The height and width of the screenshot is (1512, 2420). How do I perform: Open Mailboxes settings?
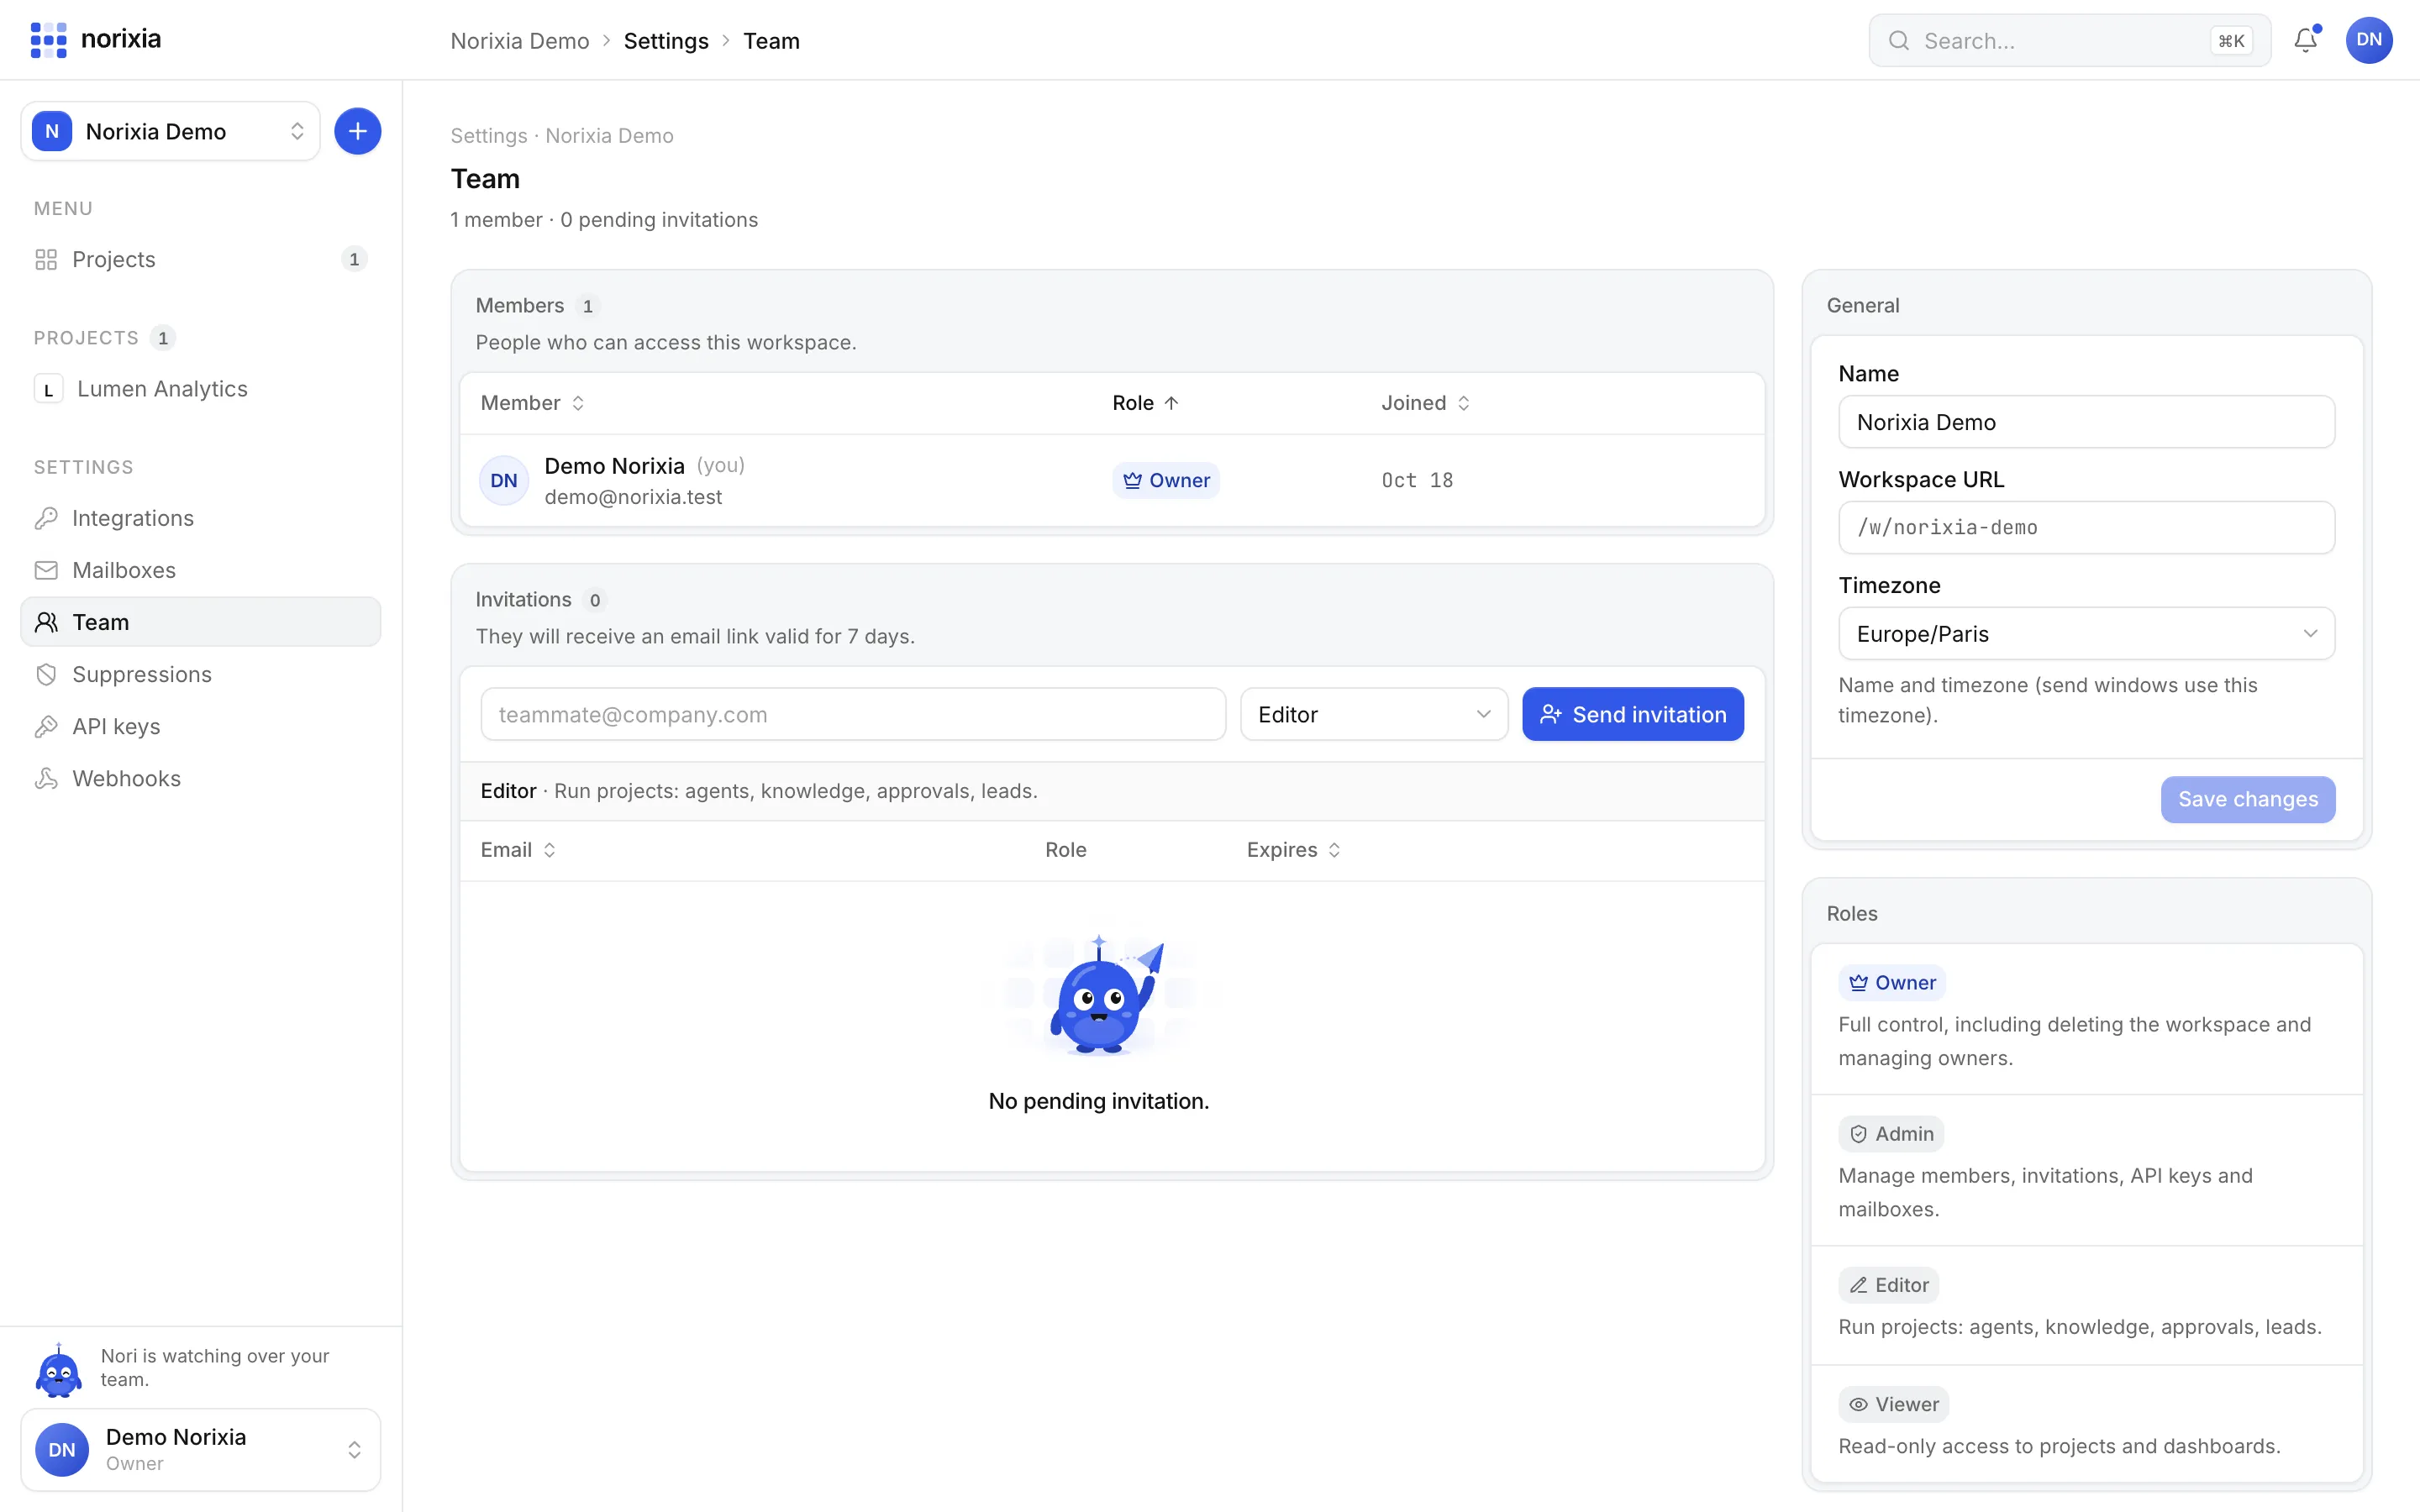coord(200,570)
